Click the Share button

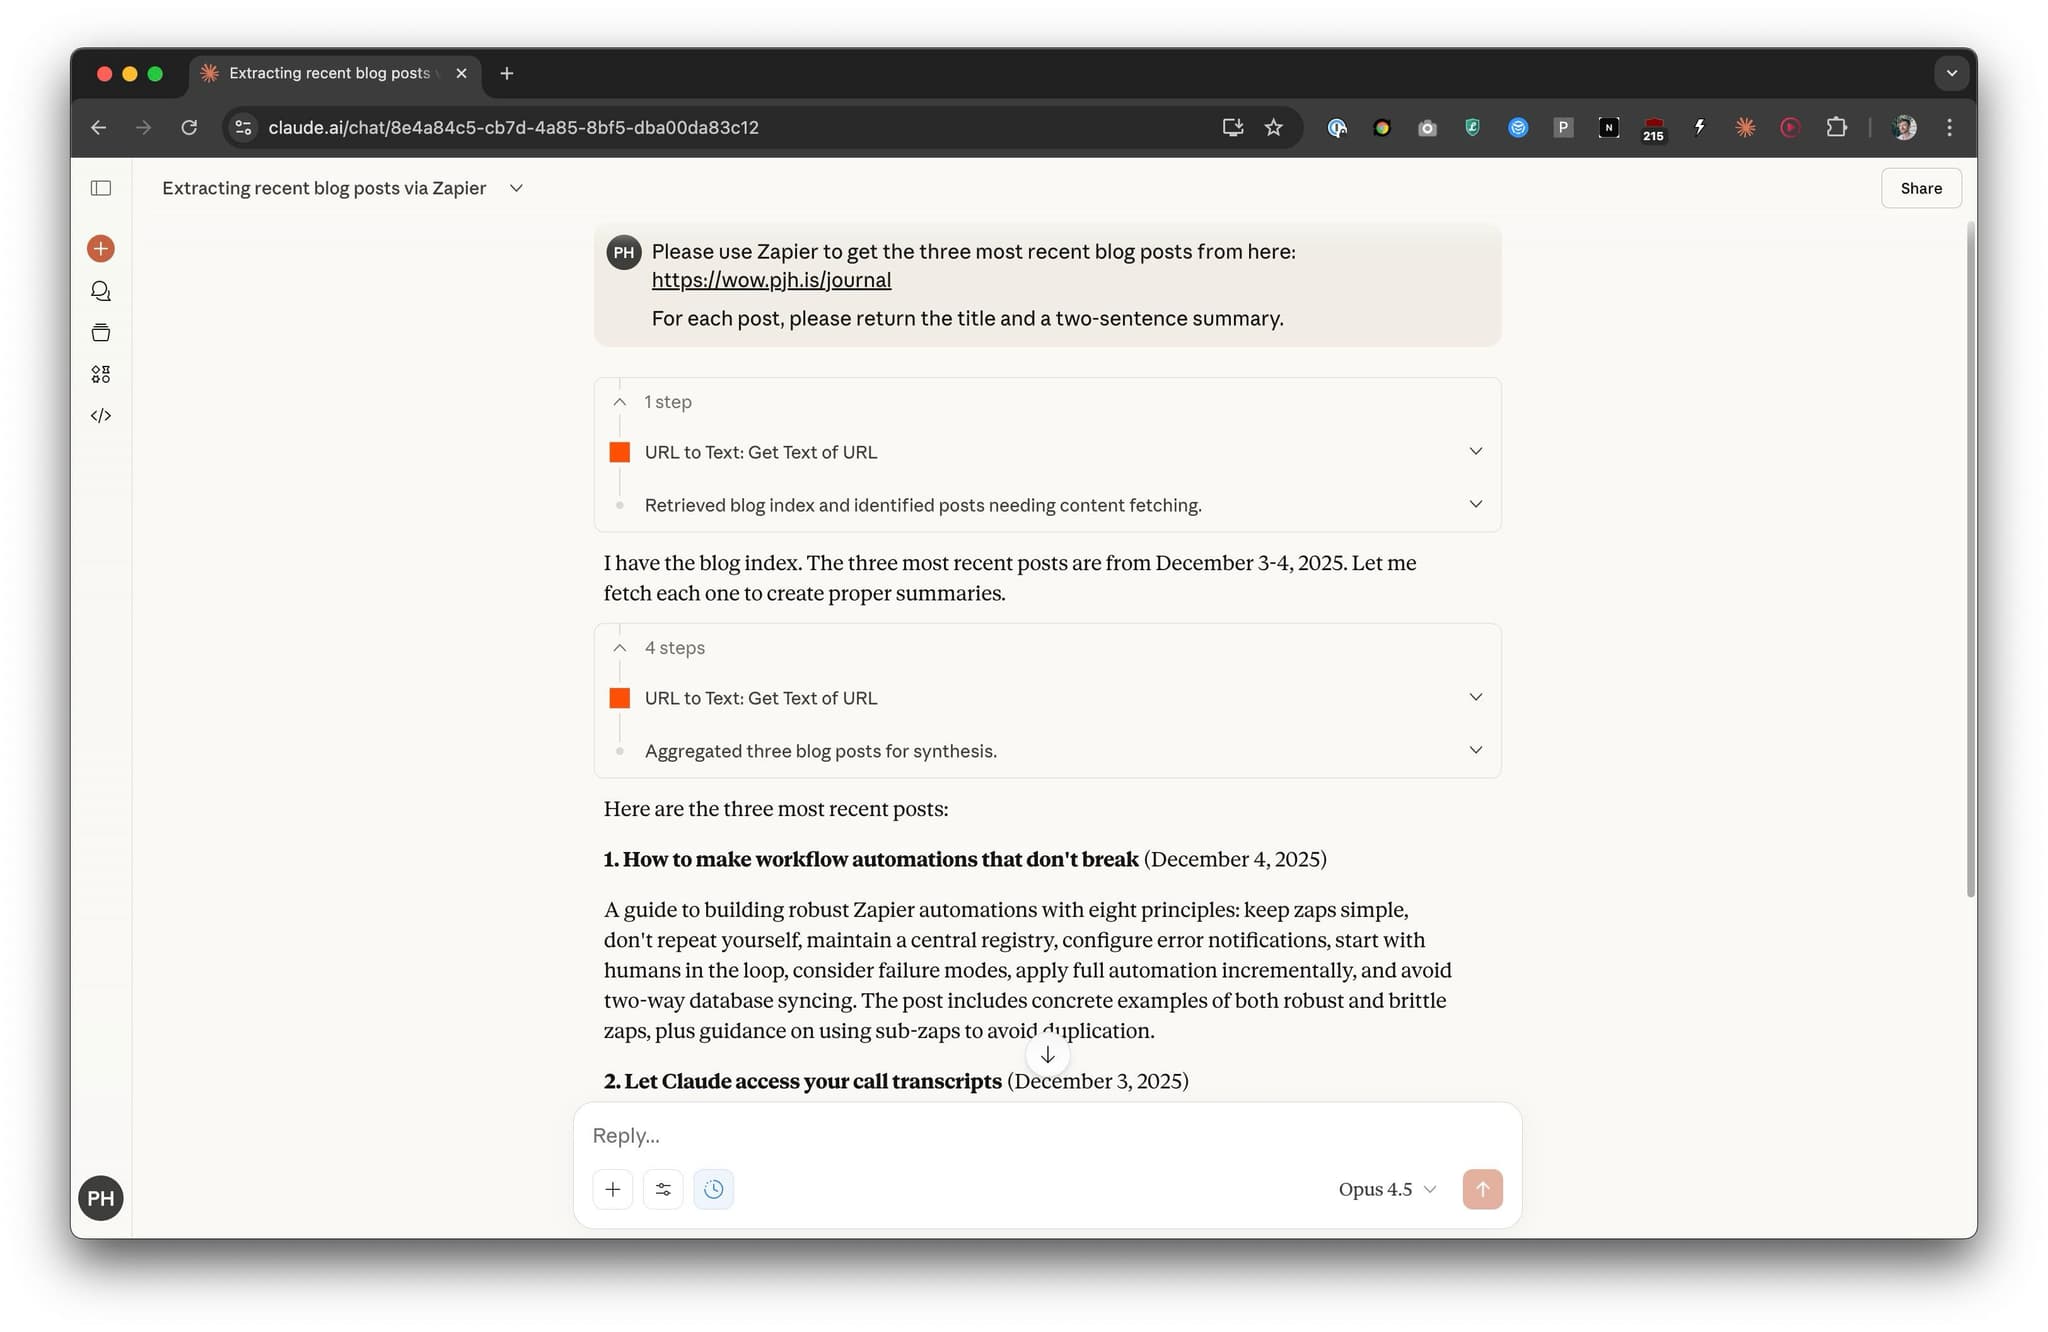[x=1920, y=188]
